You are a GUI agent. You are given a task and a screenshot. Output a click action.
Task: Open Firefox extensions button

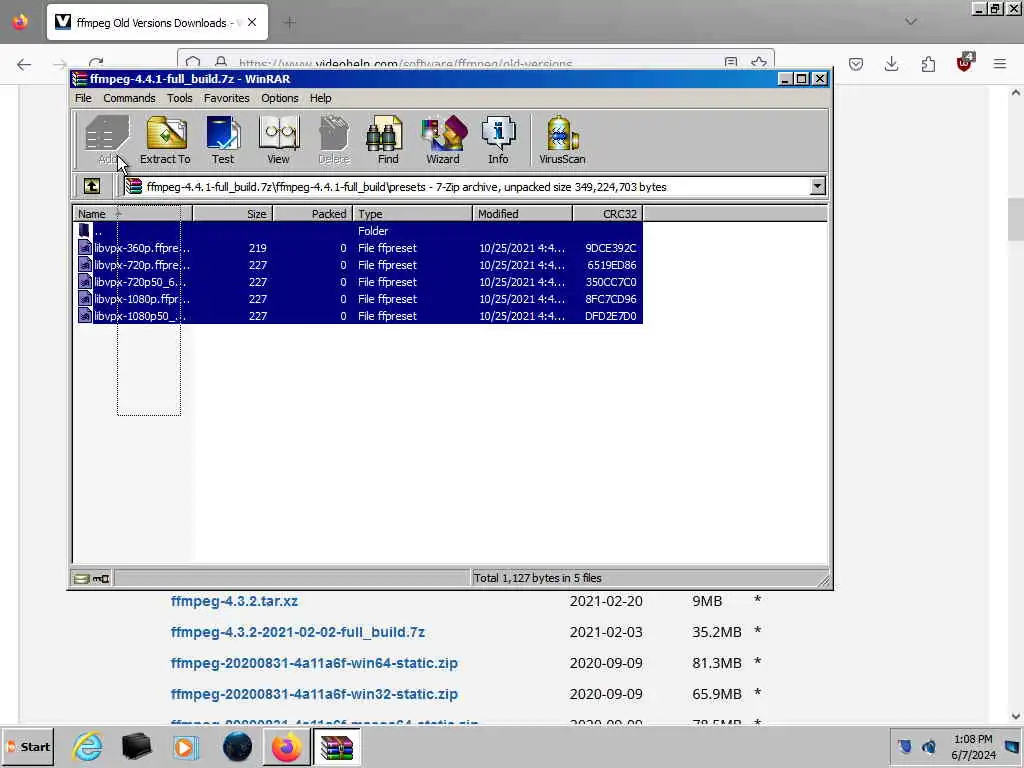(x=928, y=64)
